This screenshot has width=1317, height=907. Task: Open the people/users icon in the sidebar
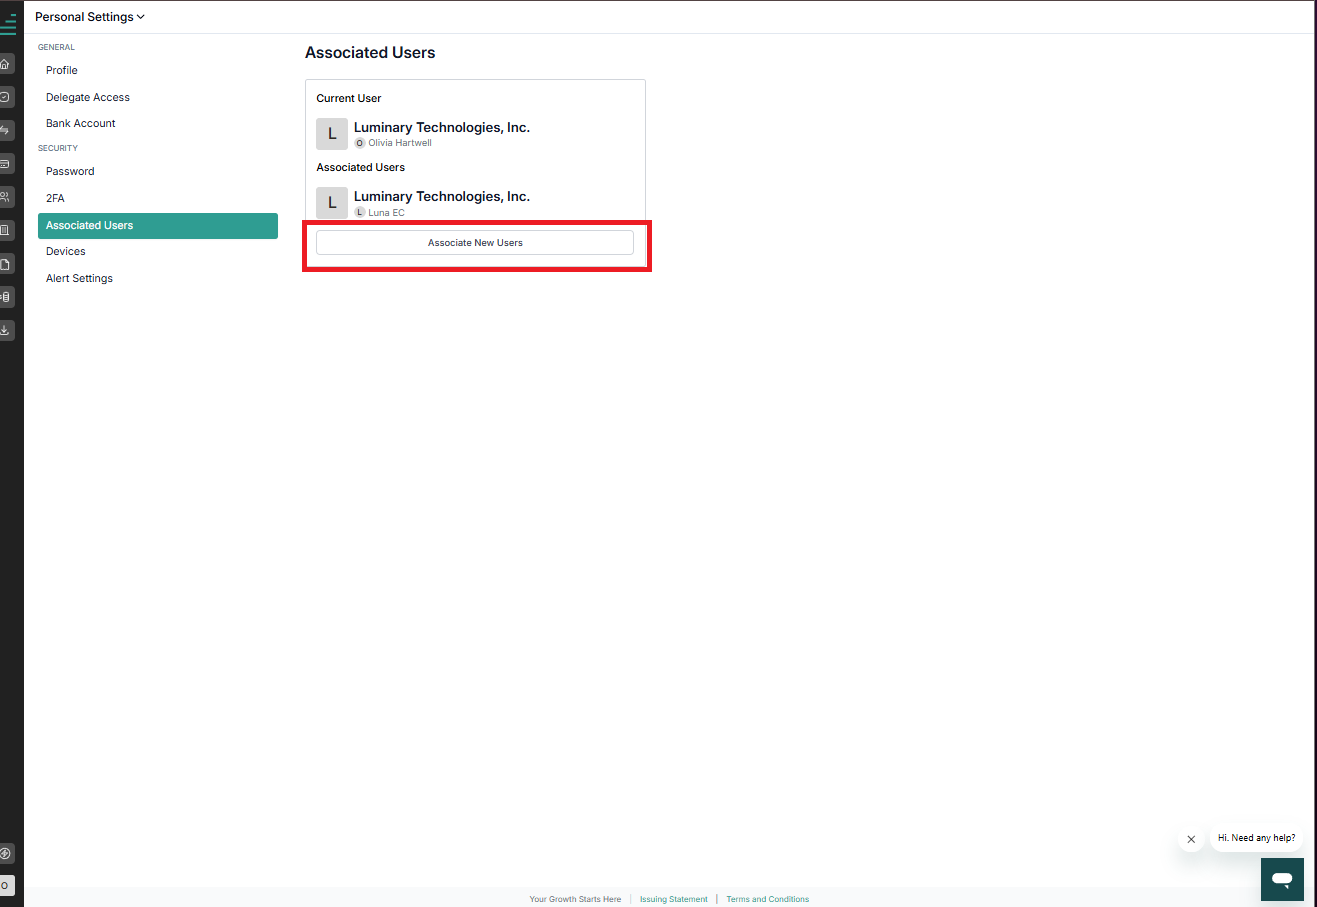[6, 196]
